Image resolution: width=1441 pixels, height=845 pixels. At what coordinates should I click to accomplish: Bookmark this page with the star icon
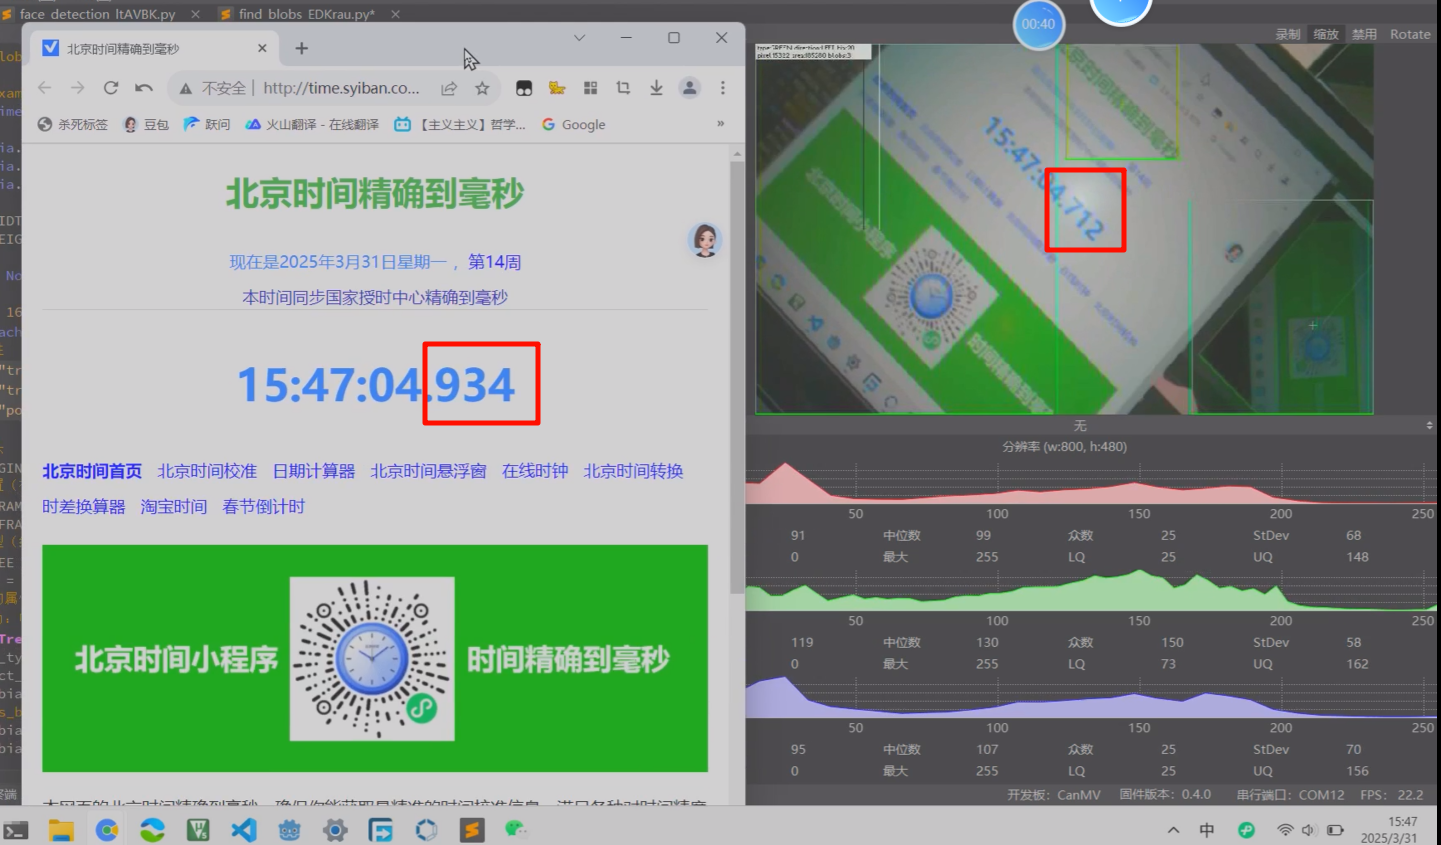(x=482, y=88)
